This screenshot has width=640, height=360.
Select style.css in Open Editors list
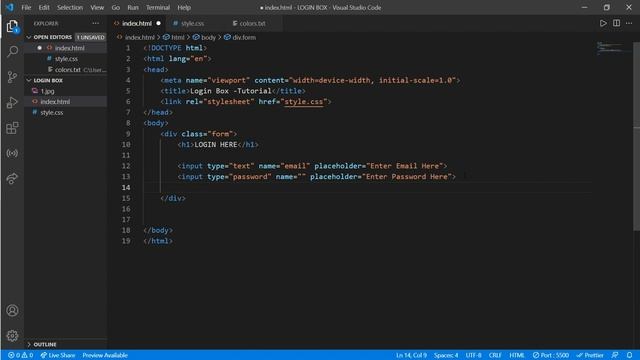(x=66, y=59)
